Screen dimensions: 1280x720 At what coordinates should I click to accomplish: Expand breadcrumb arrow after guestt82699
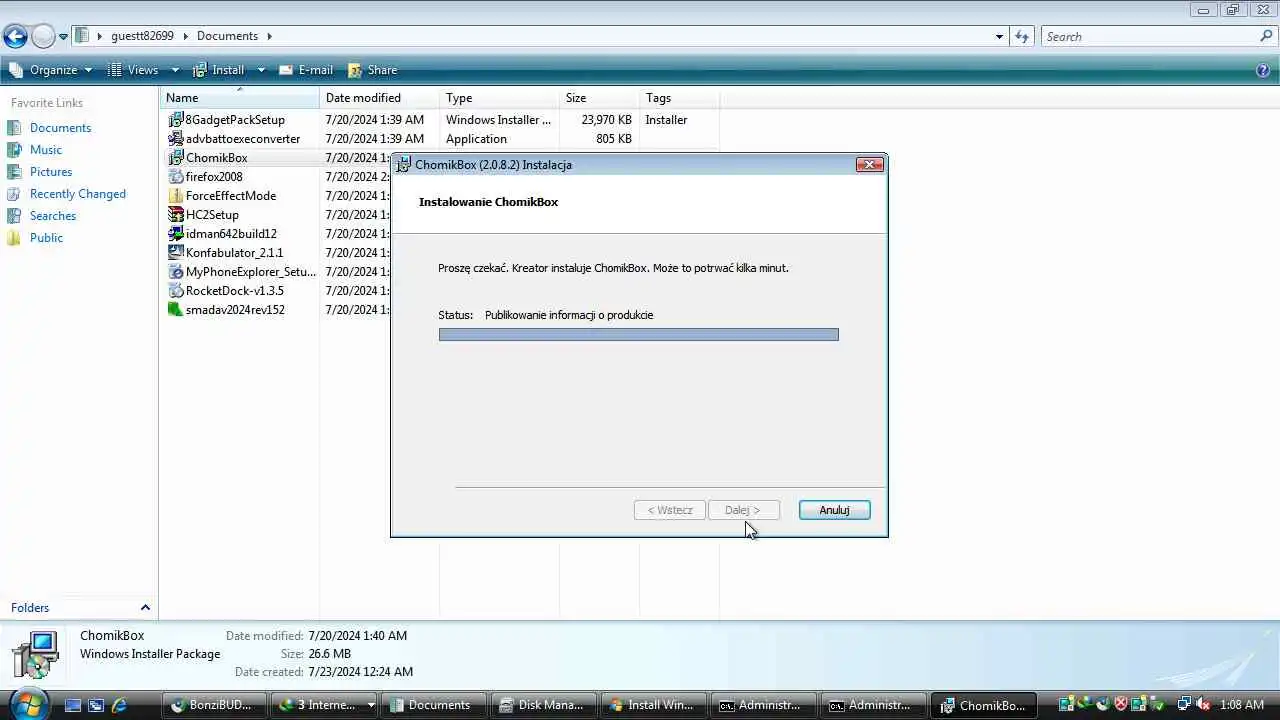[185, 36]
